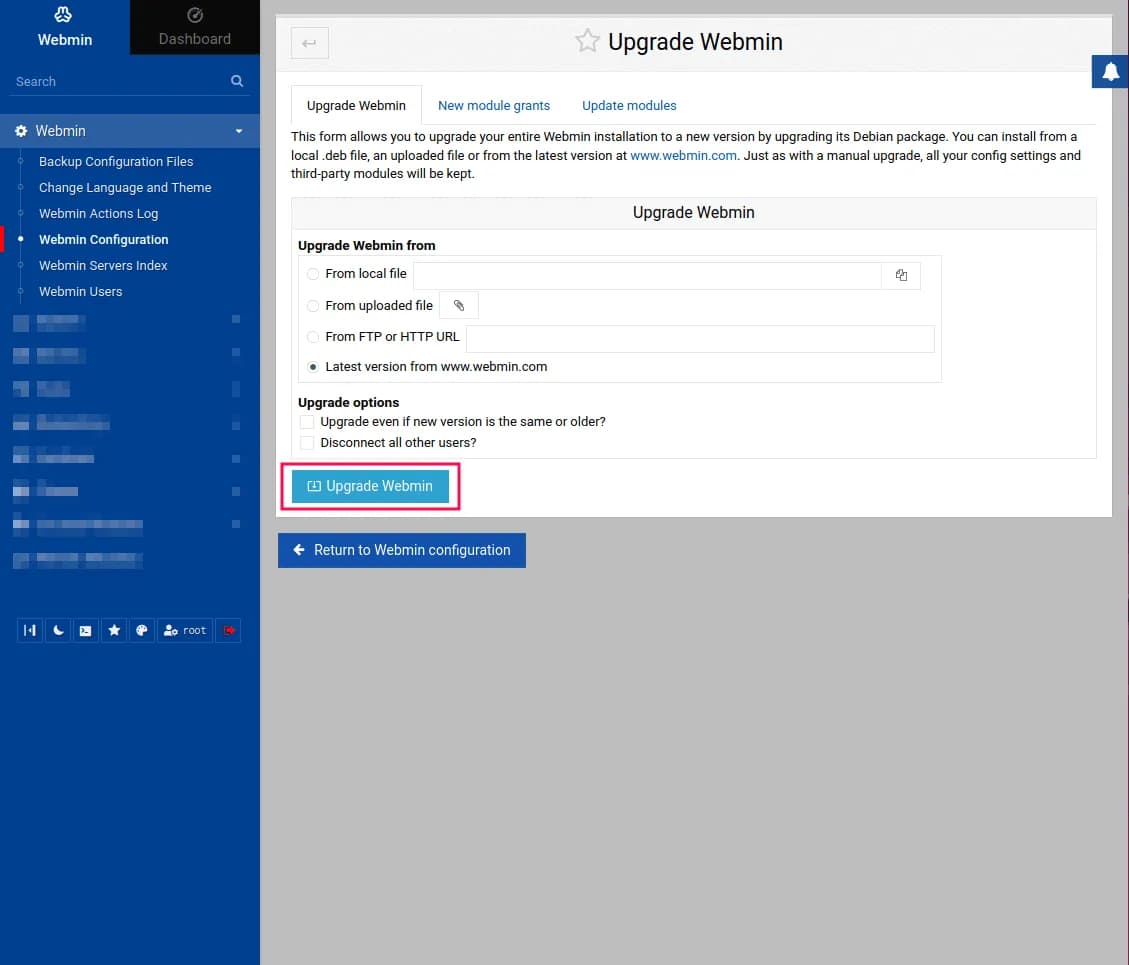
Task: Open the Webmin navigation tab
Action: 65,27
